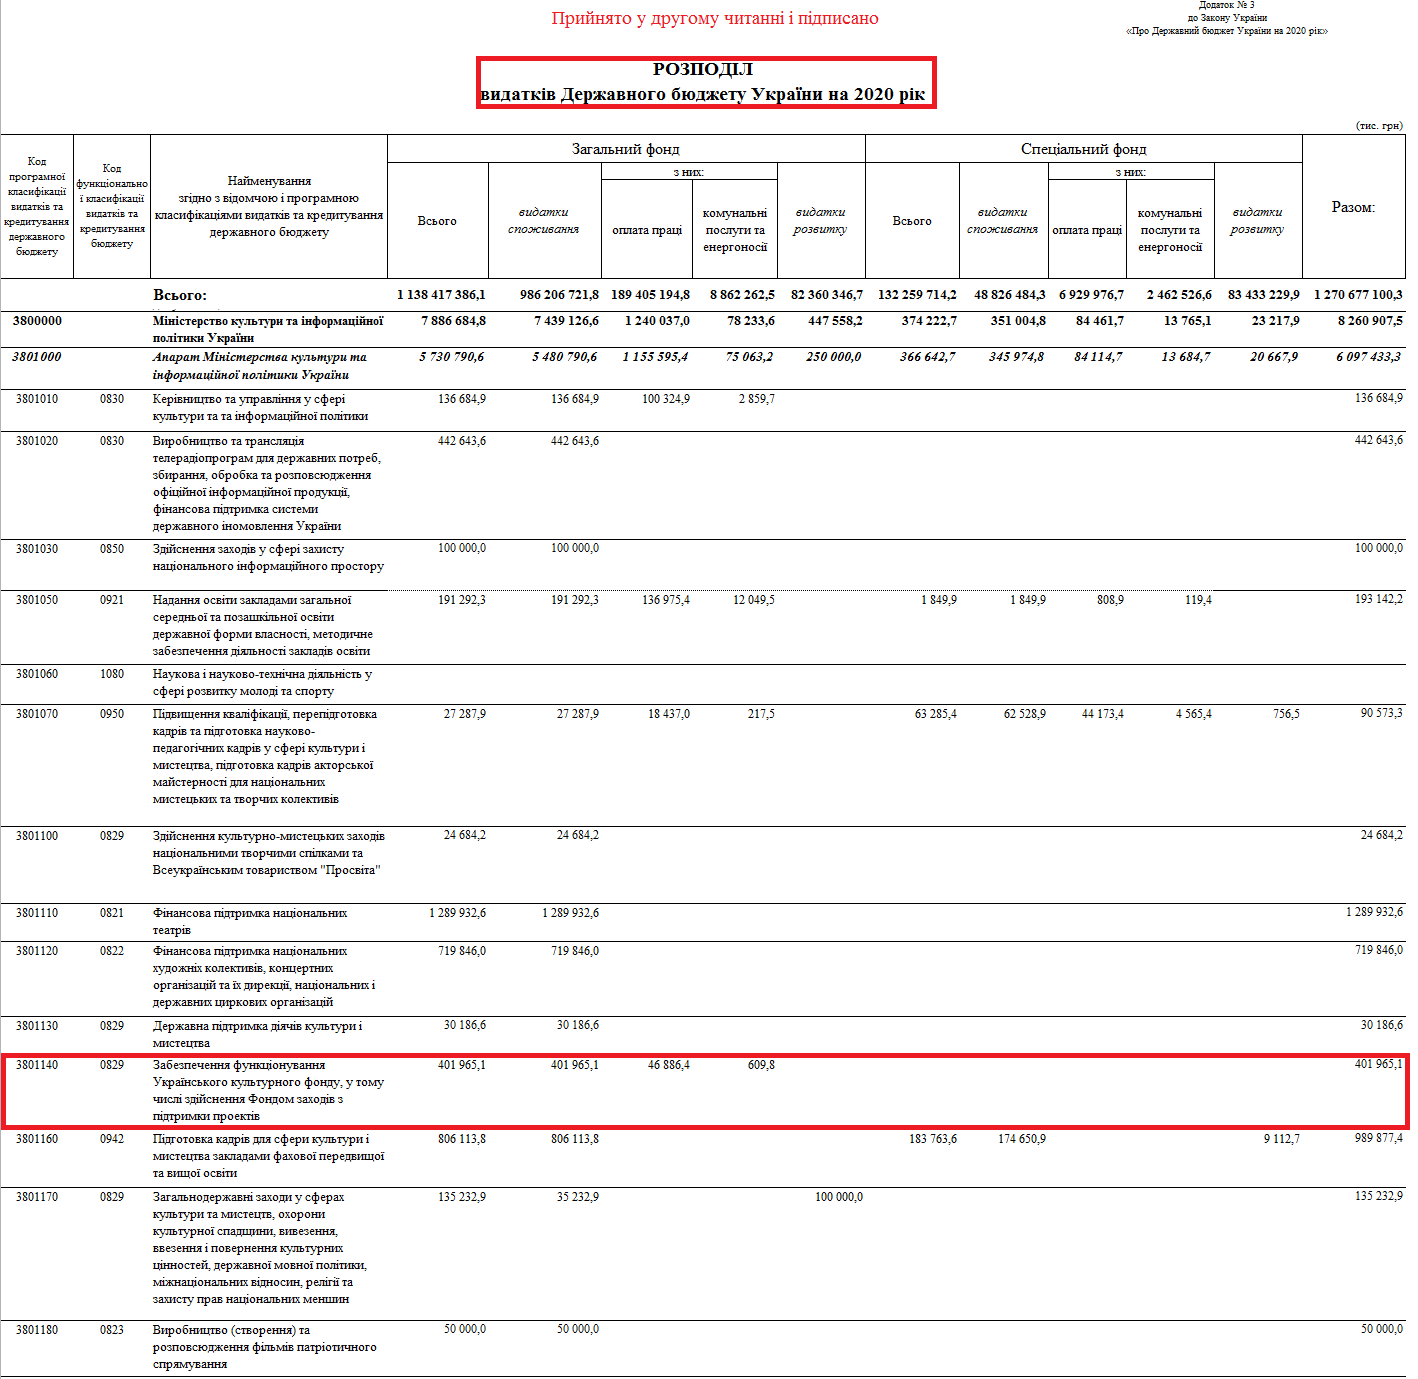Click видатки розвитку value 100 000,0

click(839, 1197)
